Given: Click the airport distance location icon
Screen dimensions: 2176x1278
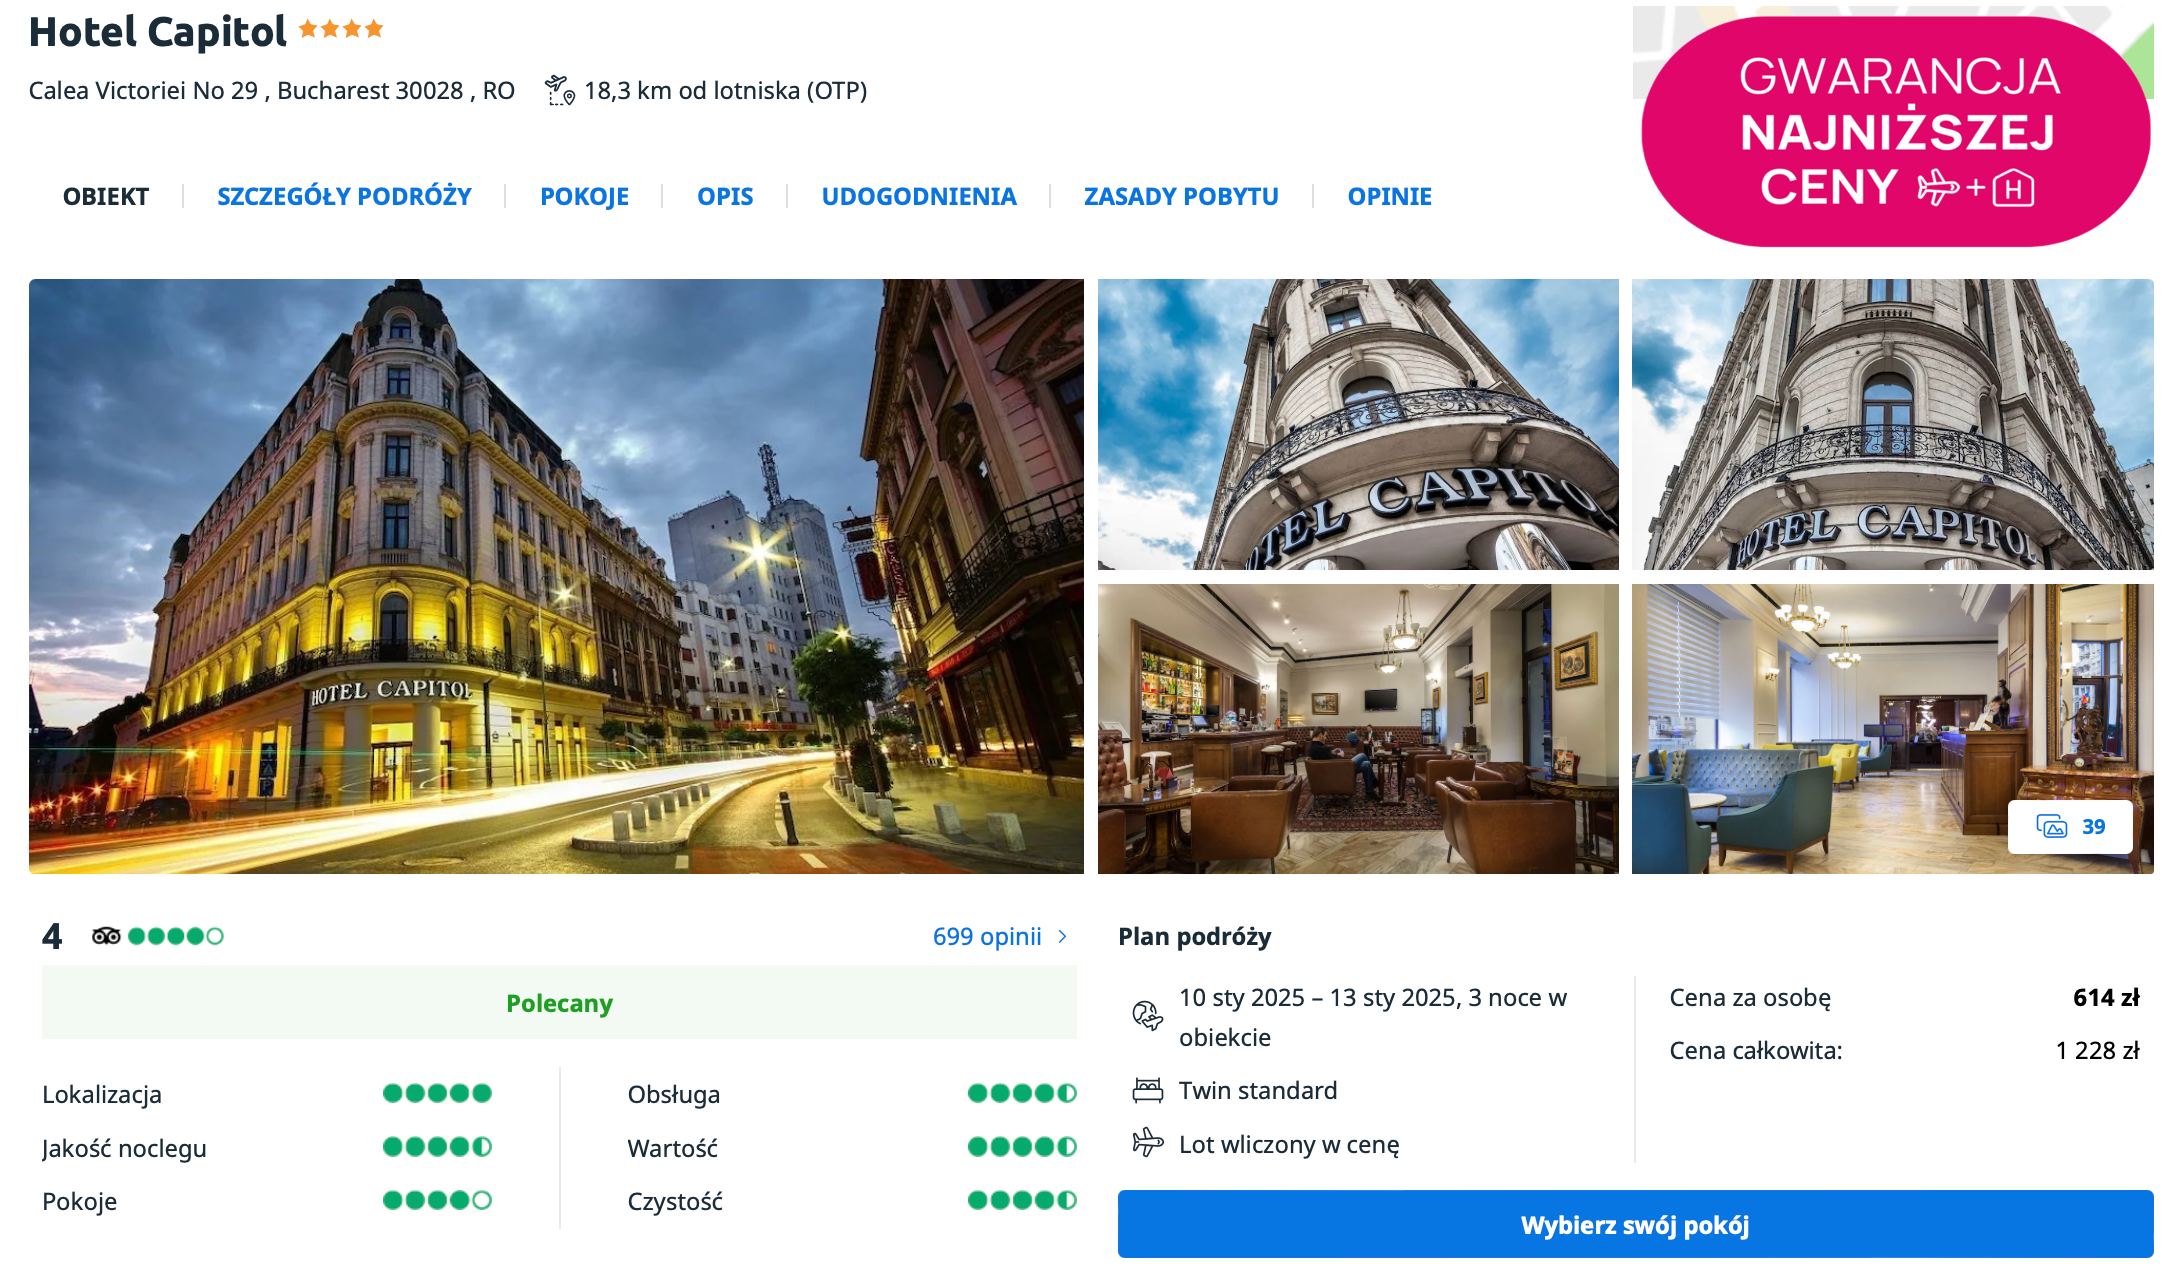Looking at the screenshot, I should click(559, 91).
